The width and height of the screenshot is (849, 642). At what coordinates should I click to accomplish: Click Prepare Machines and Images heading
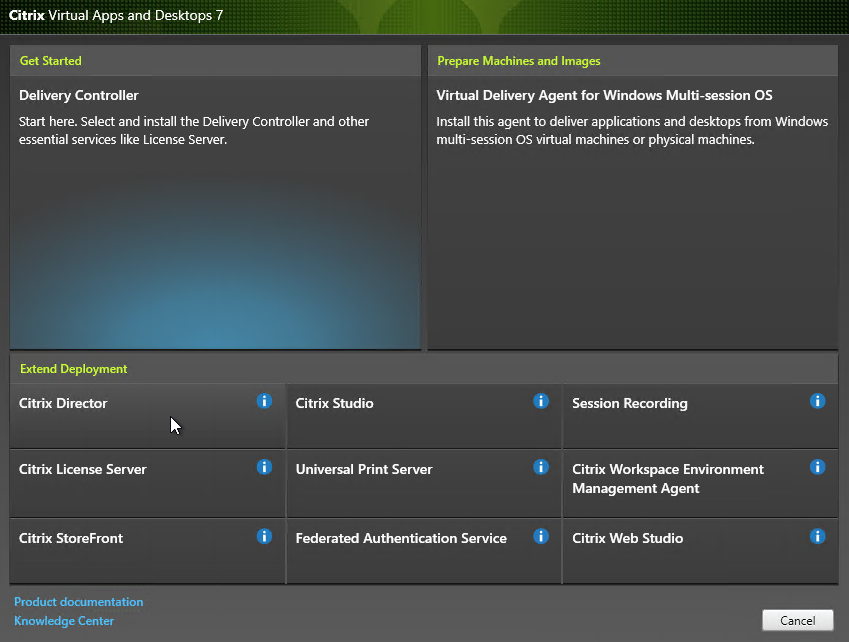click(519, 61)
